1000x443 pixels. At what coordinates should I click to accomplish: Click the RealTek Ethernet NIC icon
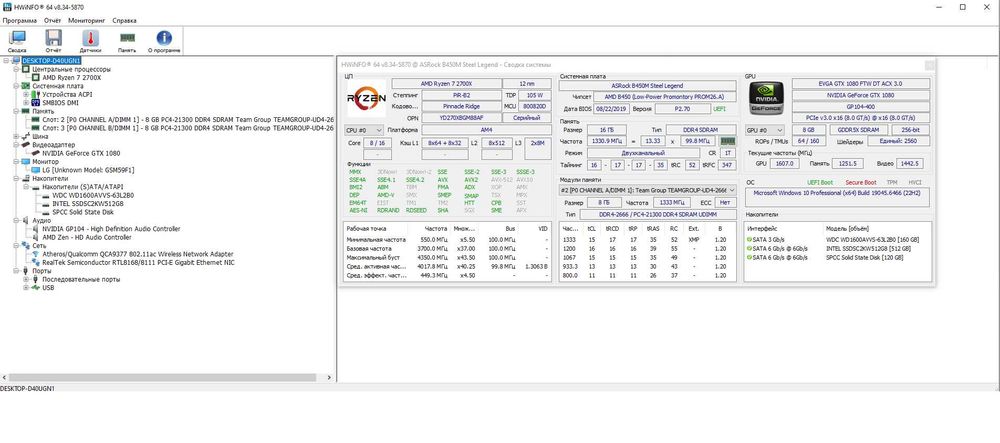point(36,262)
